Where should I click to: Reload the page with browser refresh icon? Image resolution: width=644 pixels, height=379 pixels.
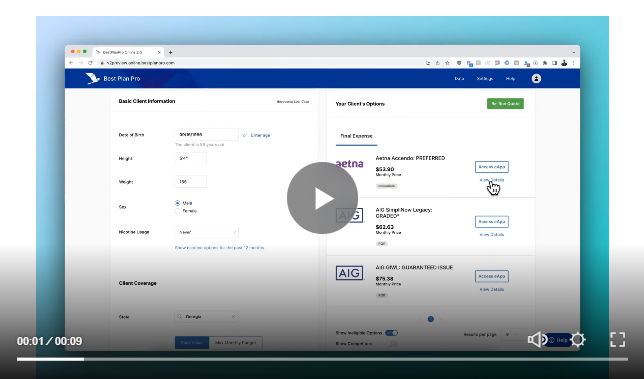pos(90,63)
